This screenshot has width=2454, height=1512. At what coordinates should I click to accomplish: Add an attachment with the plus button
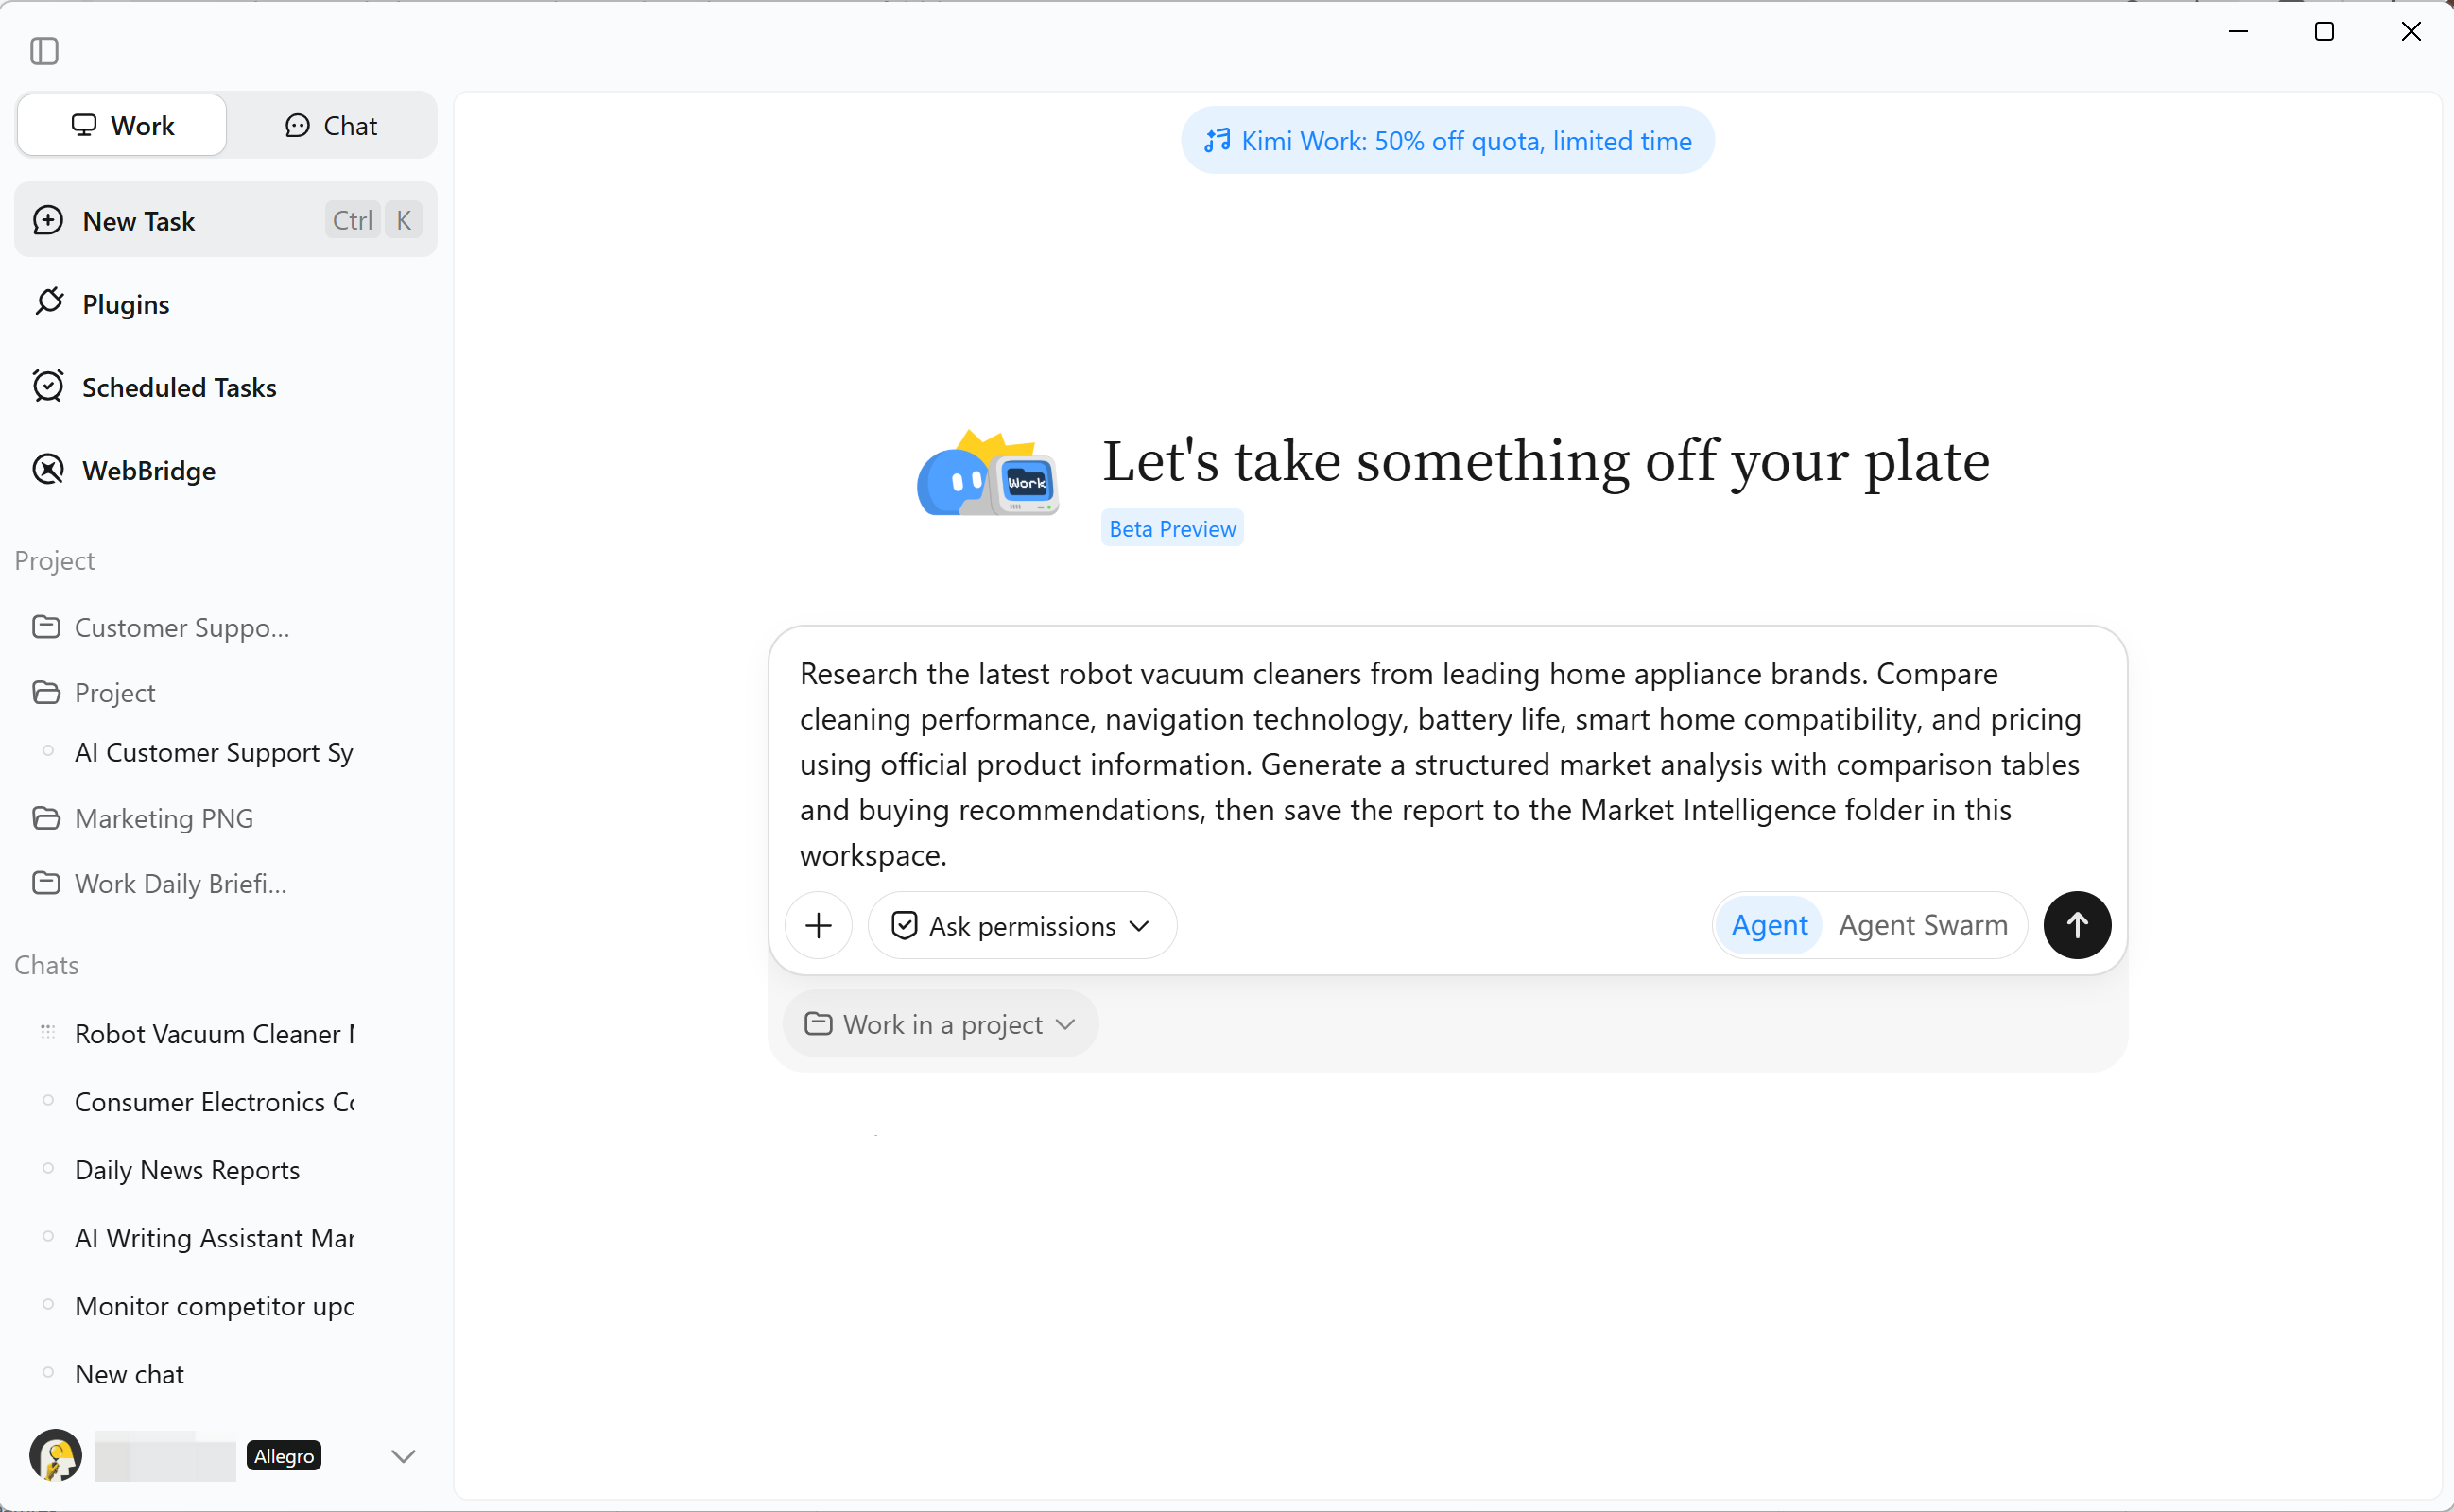(x=818, y=925)
